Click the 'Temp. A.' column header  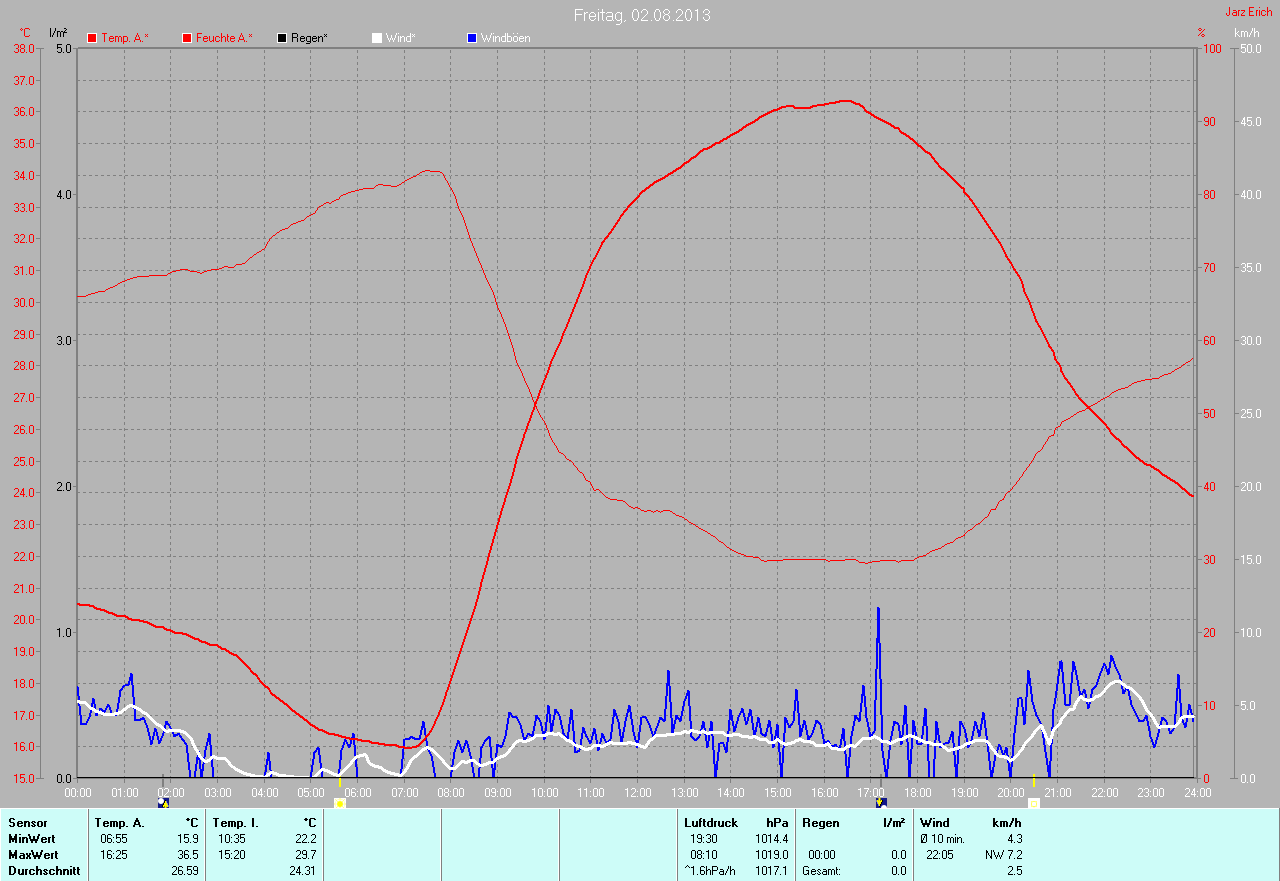119,823
